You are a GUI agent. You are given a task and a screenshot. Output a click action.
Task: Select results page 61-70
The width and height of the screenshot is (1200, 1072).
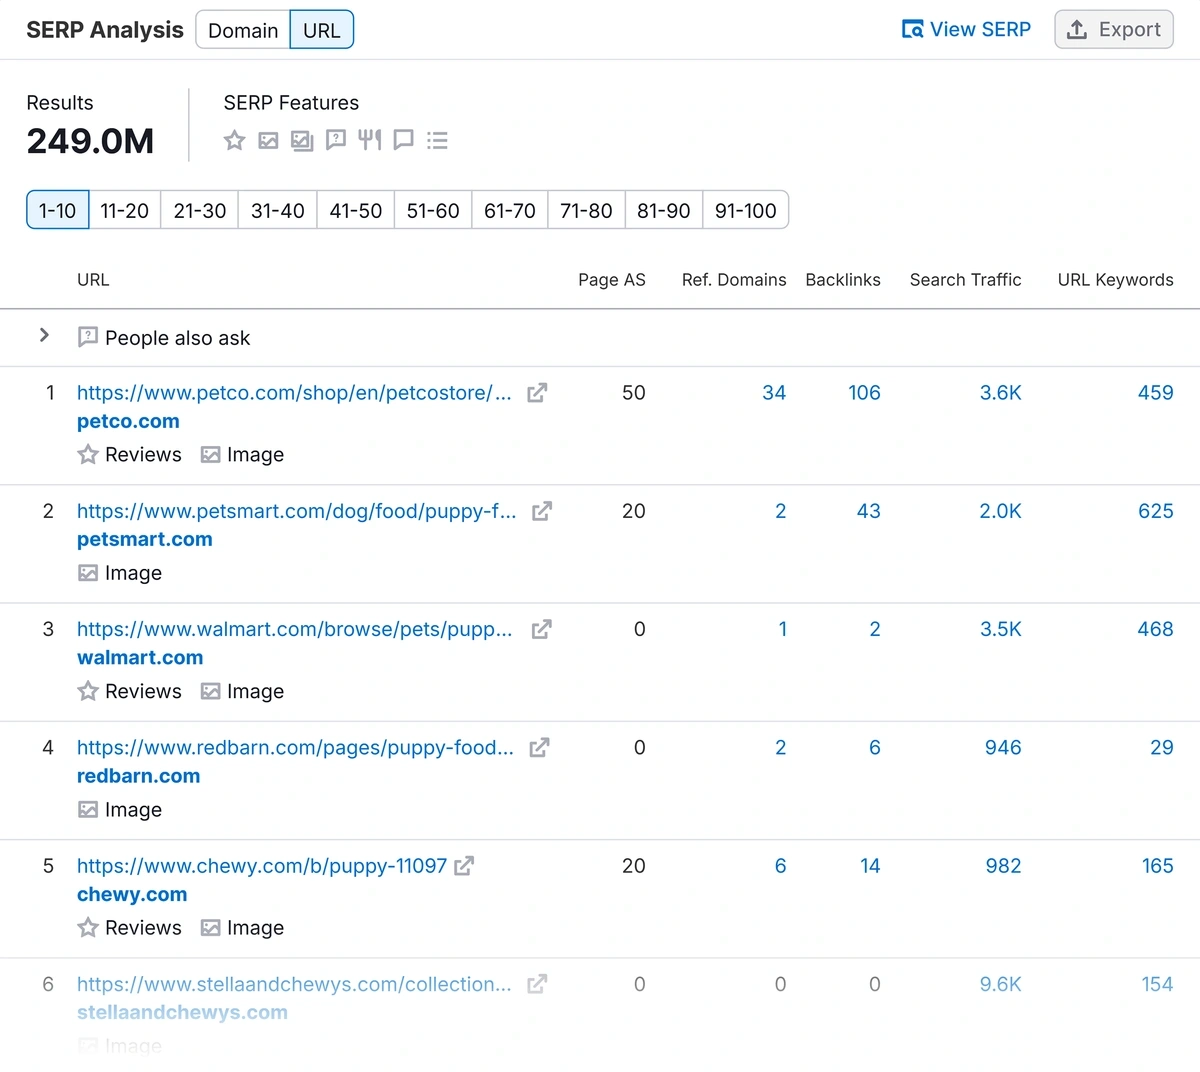tap(510, 210)
